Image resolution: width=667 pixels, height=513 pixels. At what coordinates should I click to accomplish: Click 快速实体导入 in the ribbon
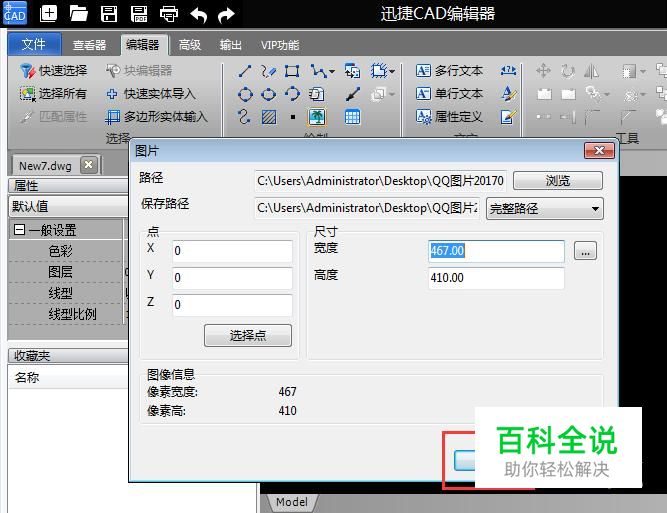151,94
